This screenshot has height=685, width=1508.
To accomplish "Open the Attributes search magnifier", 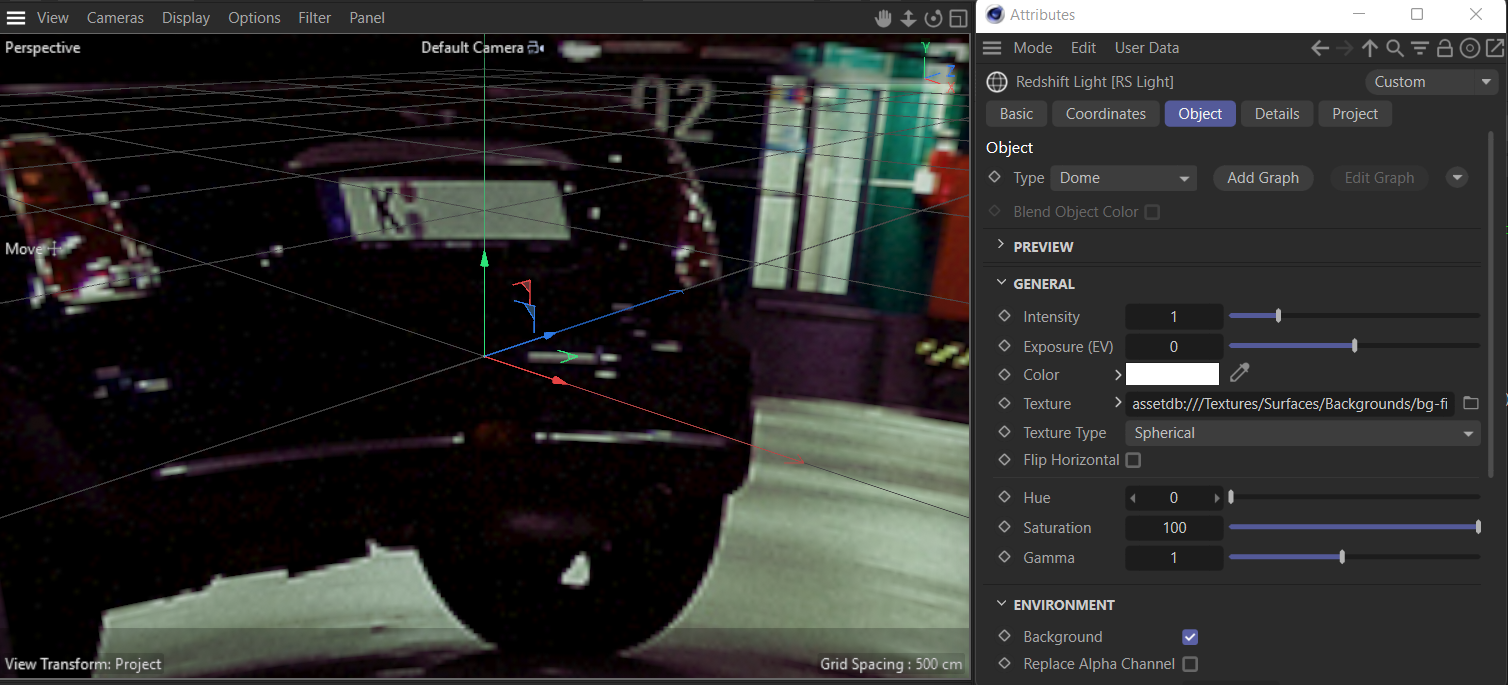I will [1395, 48].
